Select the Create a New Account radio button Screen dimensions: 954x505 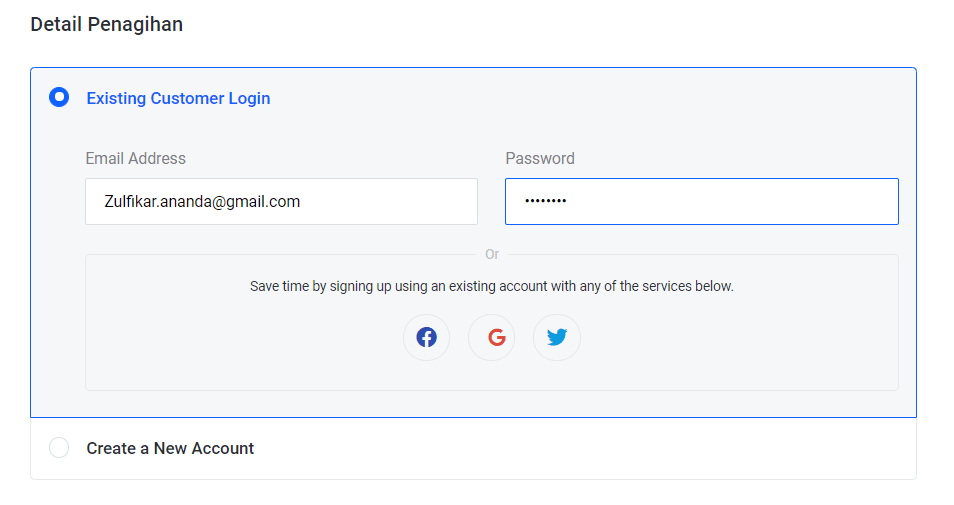59,448
